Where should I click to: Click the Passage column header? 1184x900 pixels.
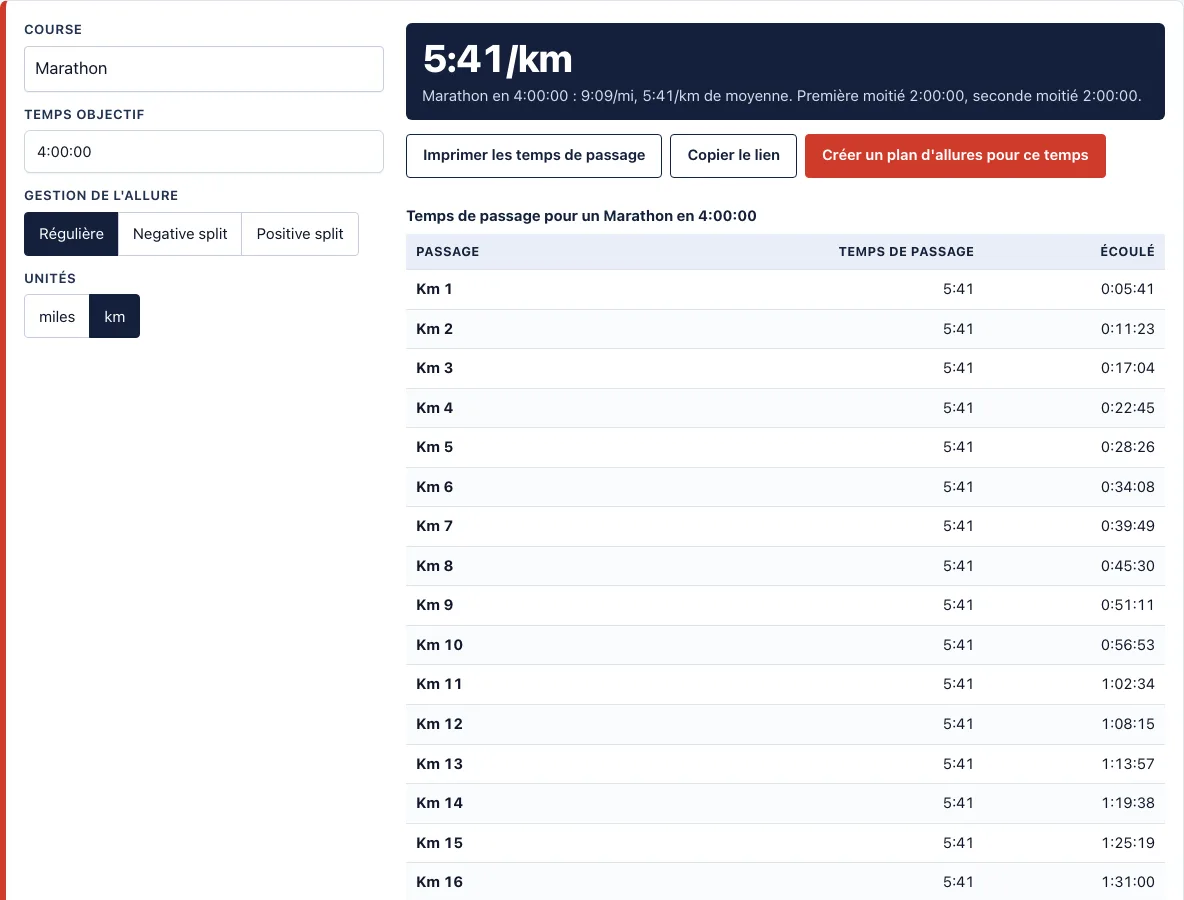pyautogui.click(x=448, y=251)
